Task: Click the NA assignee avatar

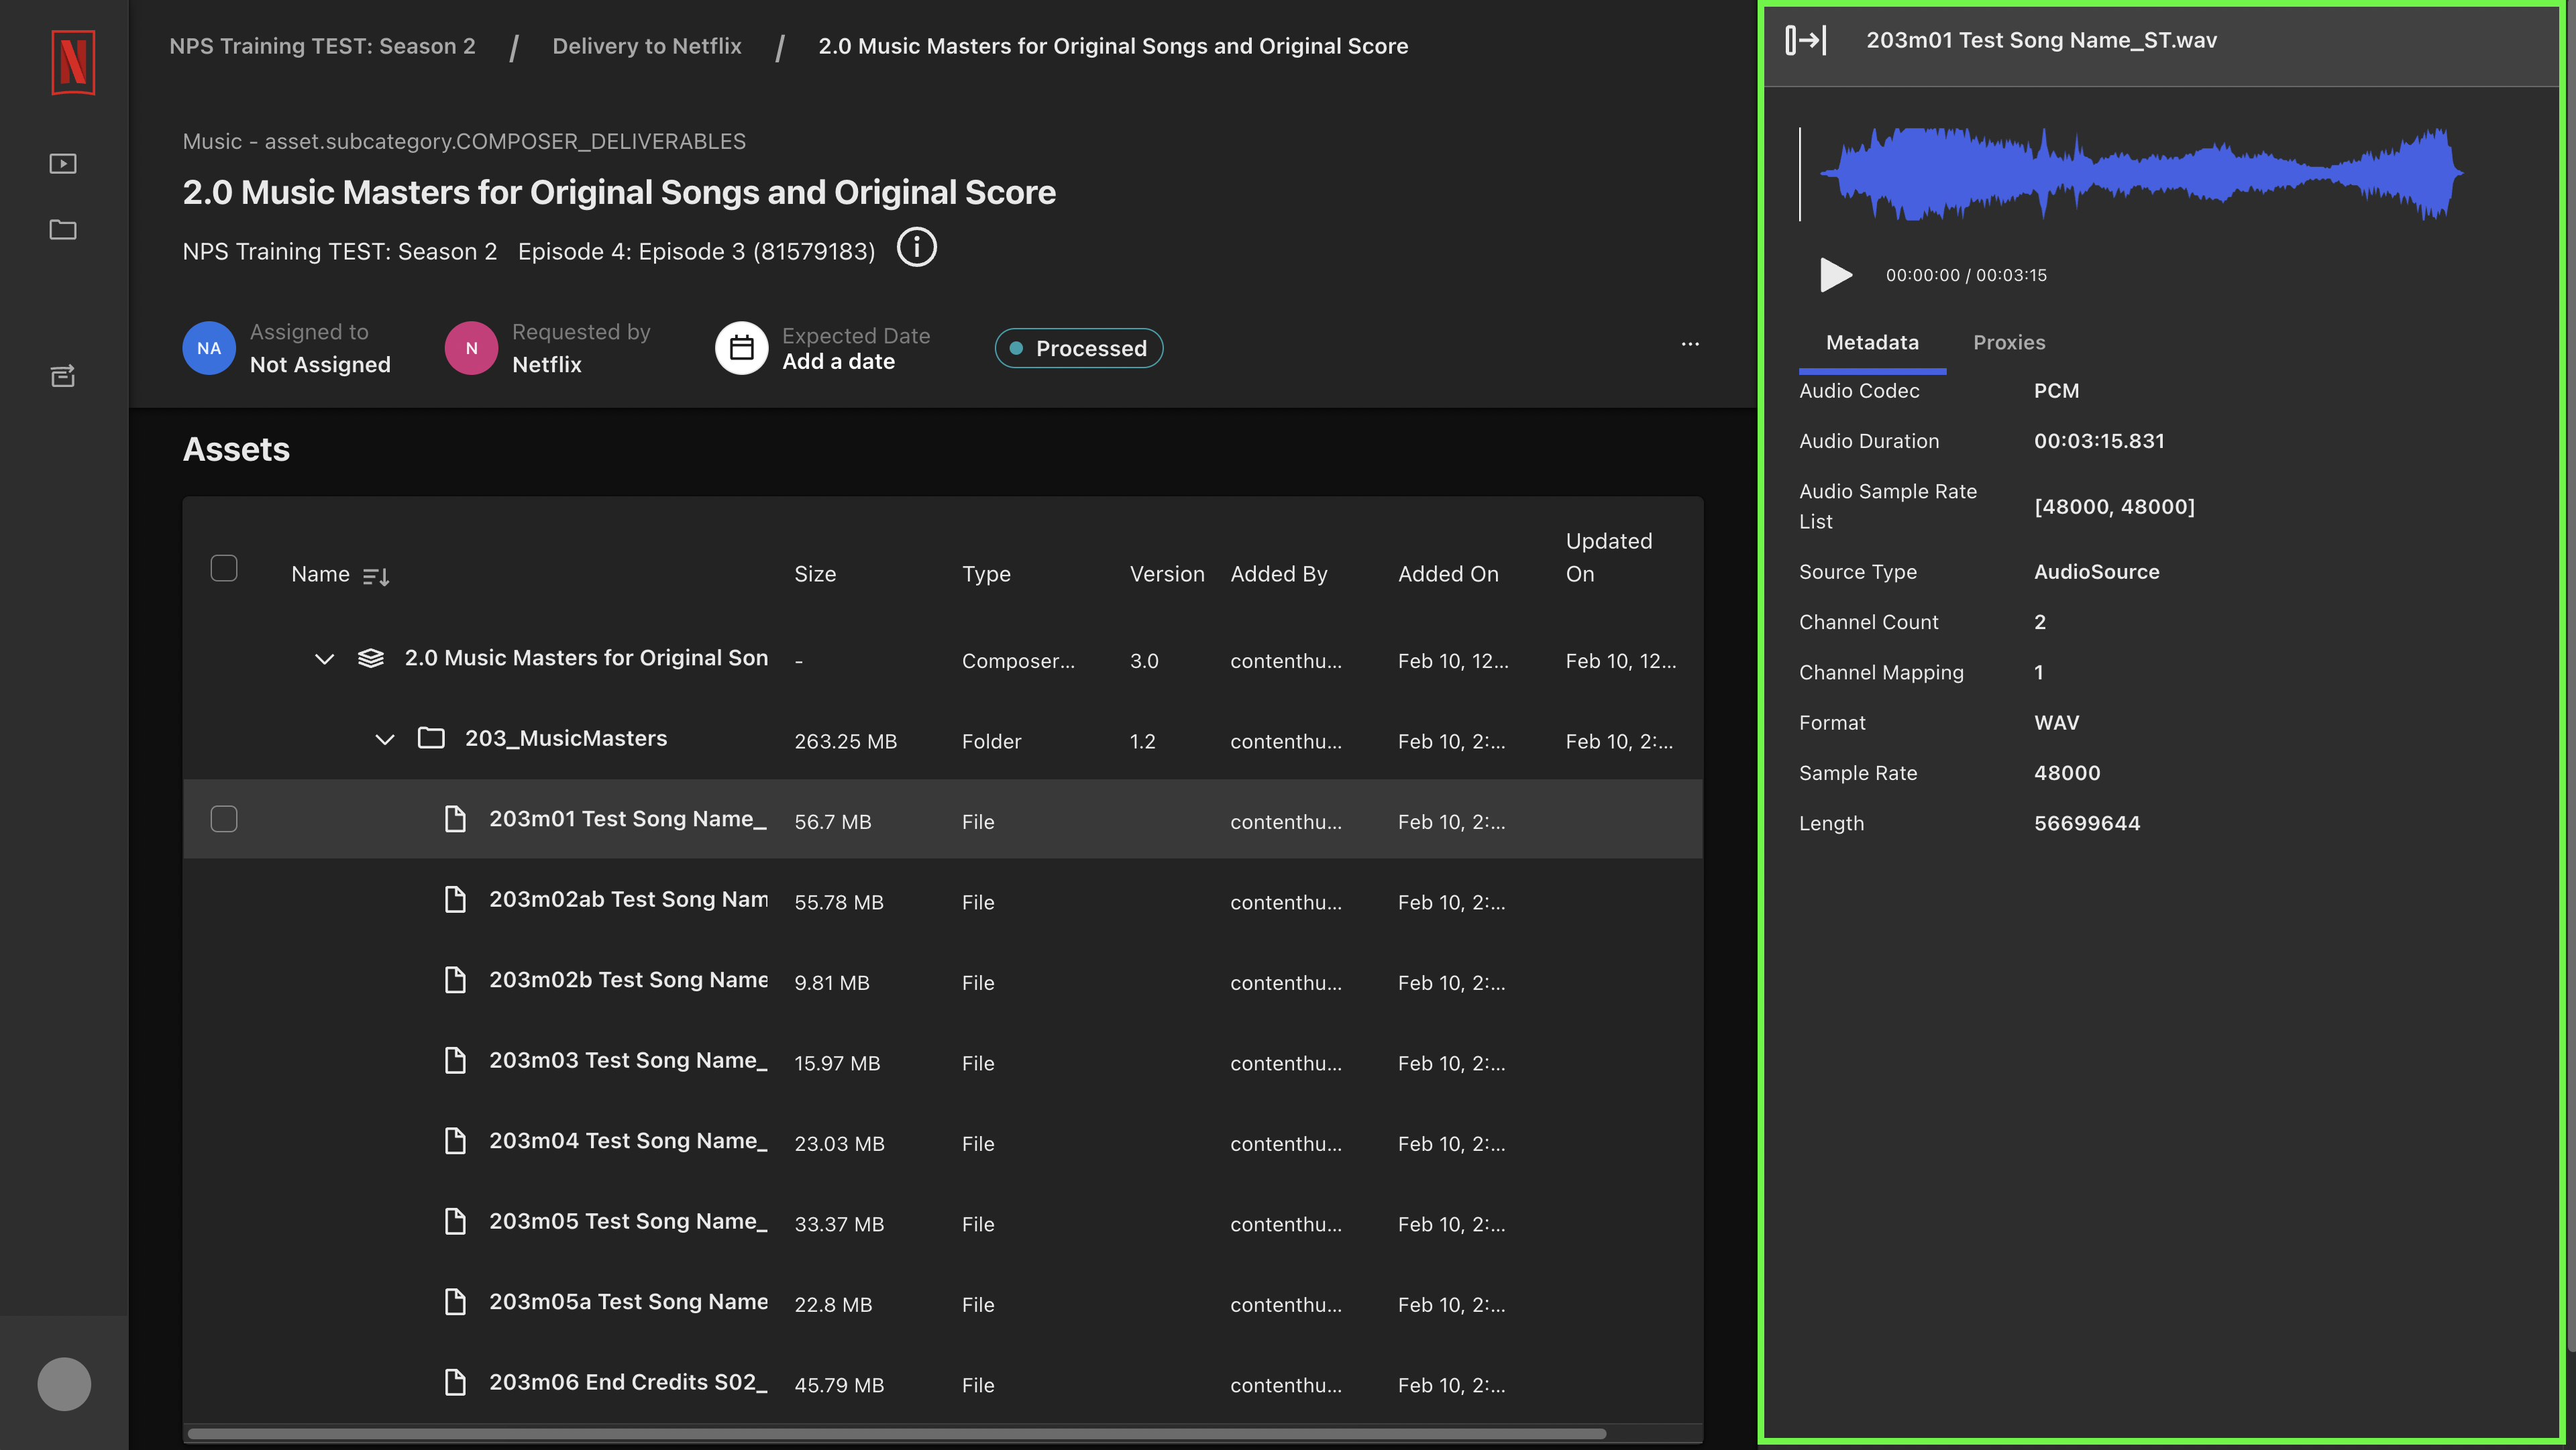Action: coord(209,348)
